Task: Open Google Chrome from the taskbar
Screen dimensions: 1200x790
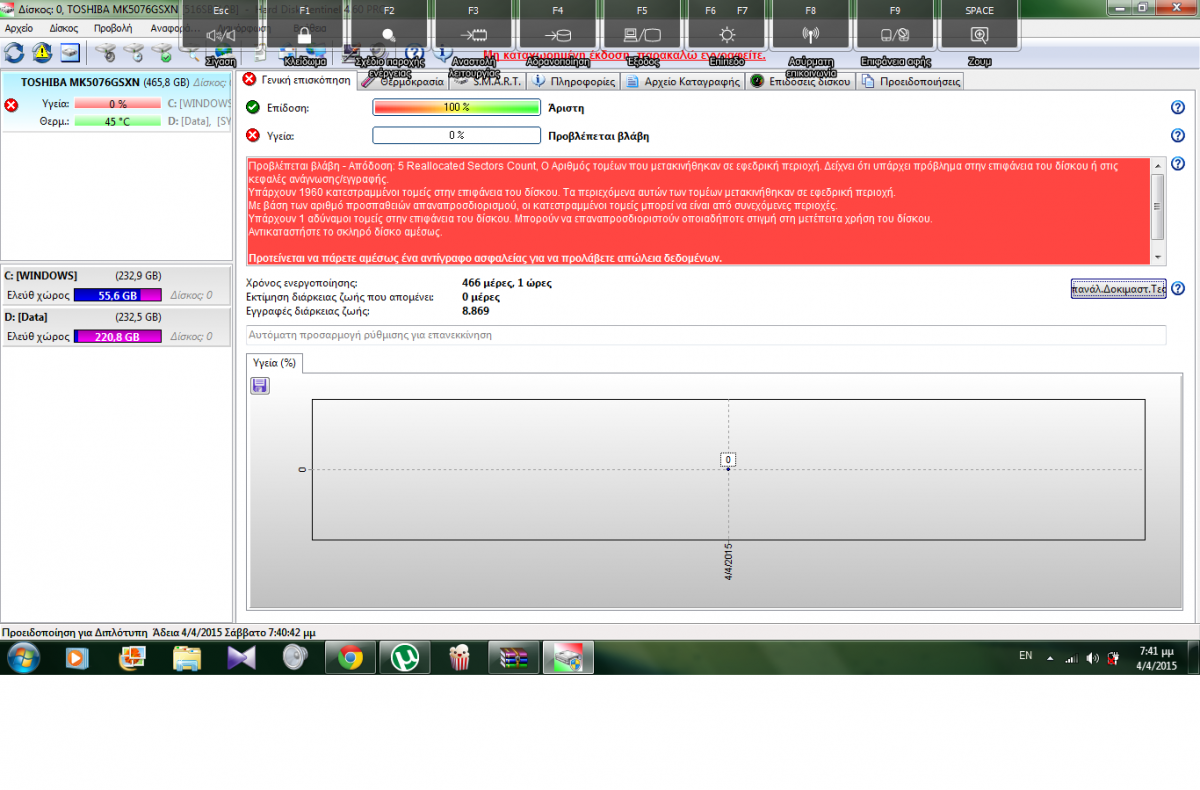Action: 350,658
